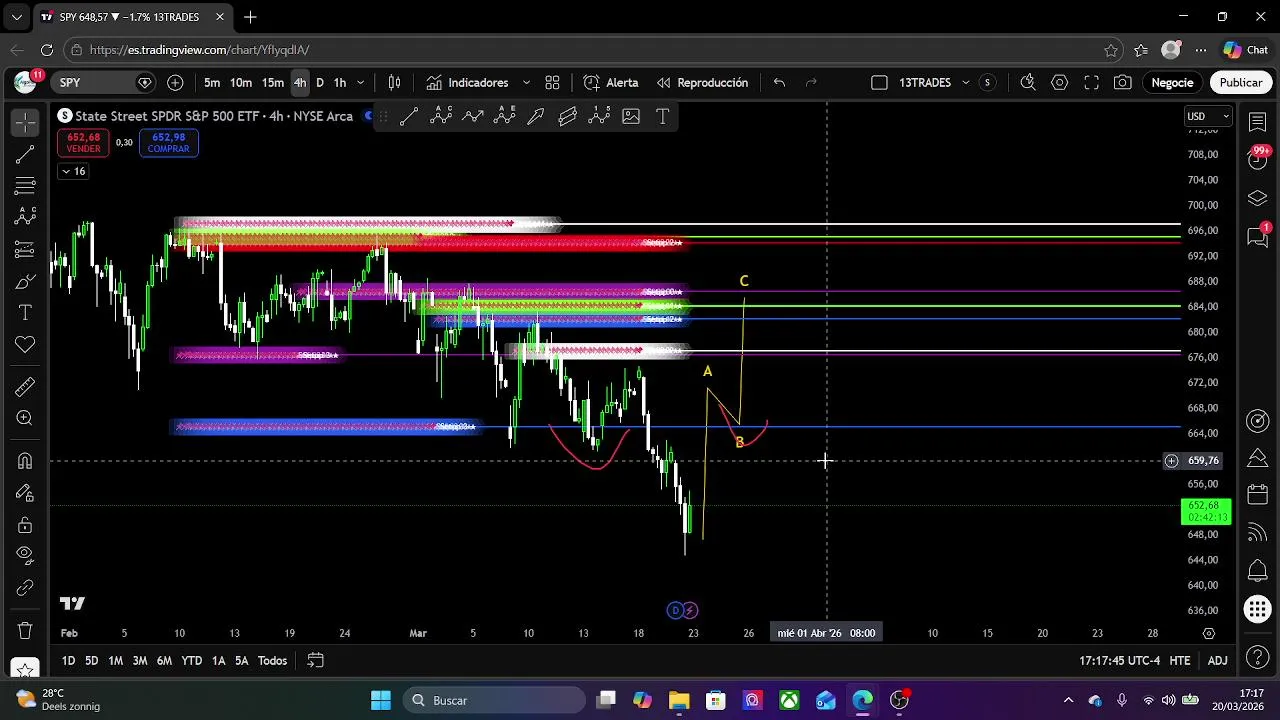Image resolution: width=1280 pixels, height=720 pixels.
Task: Open the chart patterns tools in left sidebar
Action: pyautogui.click(x=25, y=217)
